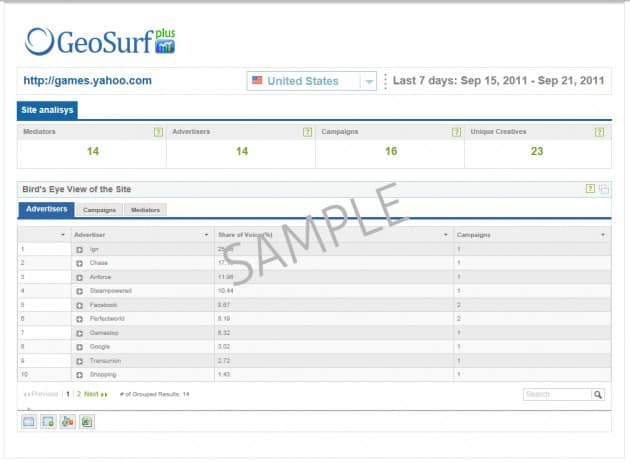Click the Perfectworld row campaigns count 2
The image size is (630, 462).
[459, 319]
